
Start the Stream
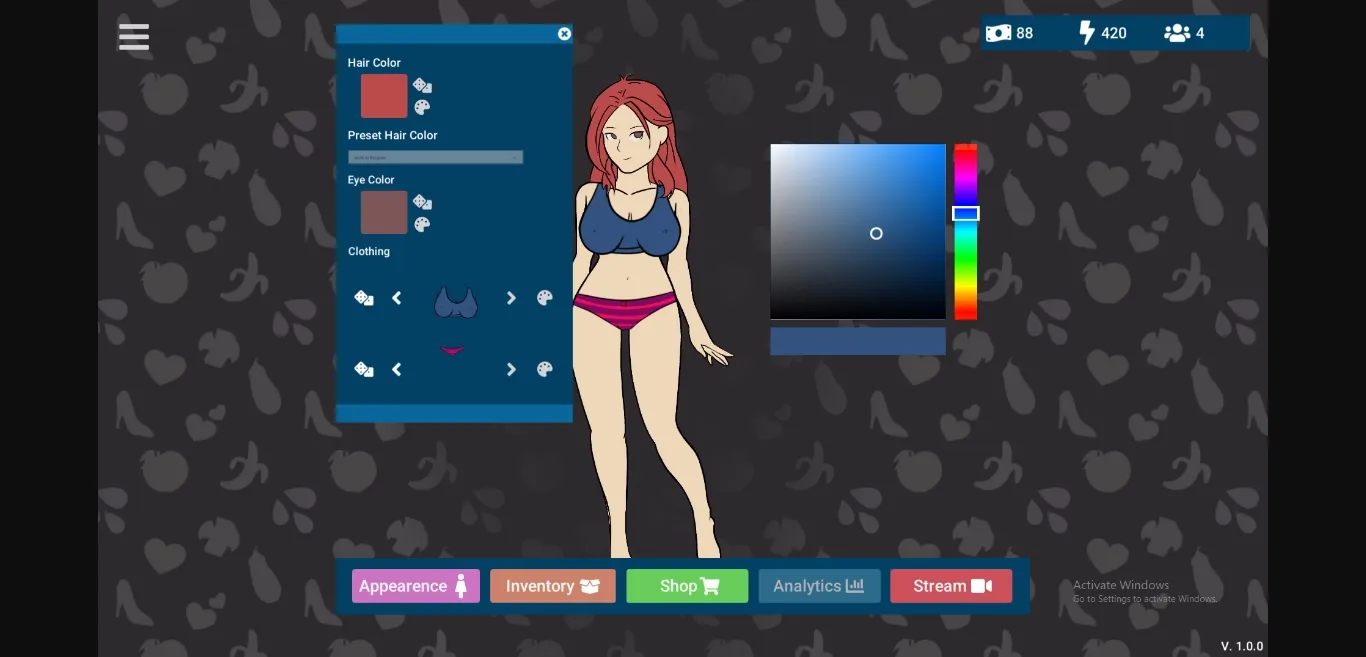950,586
